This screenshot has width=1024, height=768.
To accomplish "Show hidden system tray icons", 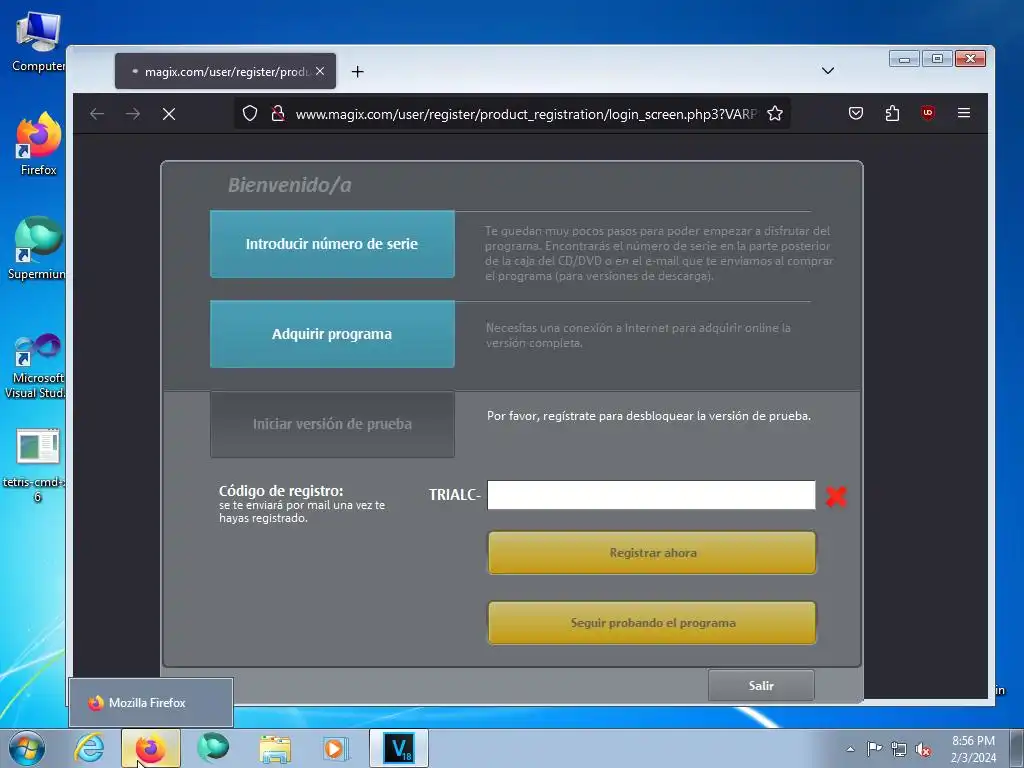I will (x=850, y=749).
